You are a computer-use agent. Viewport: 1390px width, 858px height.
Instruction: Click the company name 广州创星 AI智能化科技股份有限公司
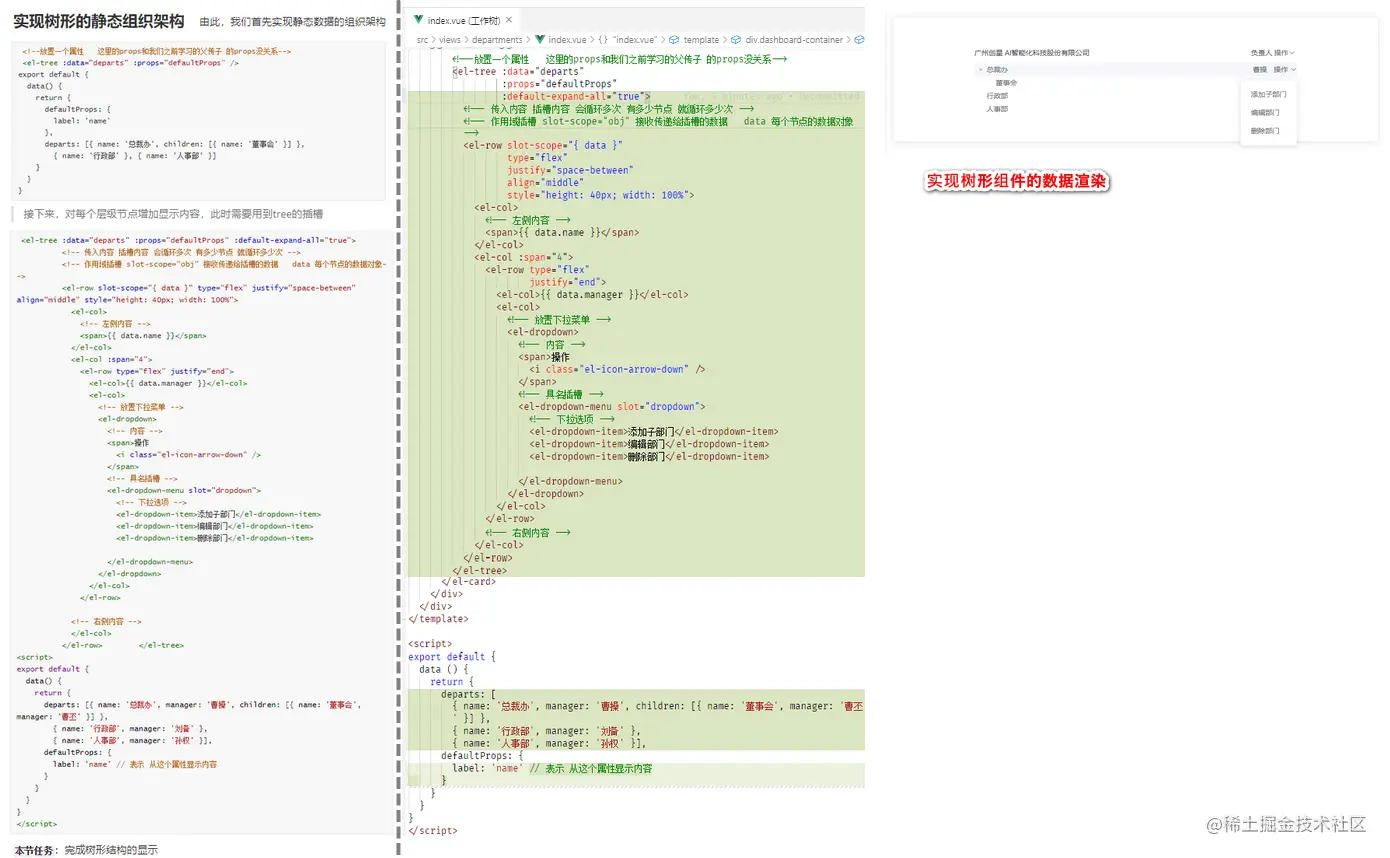coord(1032,52)
